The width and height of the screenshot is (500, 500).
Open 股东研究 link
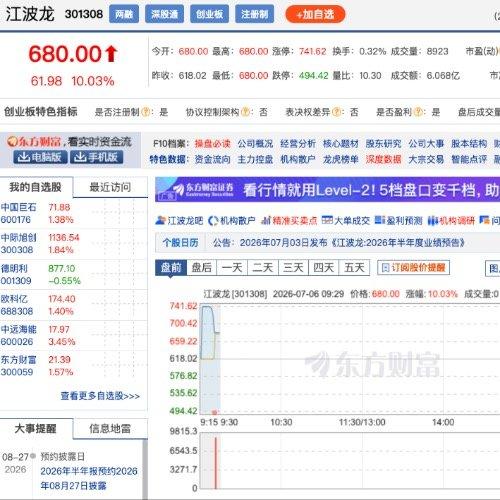pyautogui.click(x=383, y=144)
